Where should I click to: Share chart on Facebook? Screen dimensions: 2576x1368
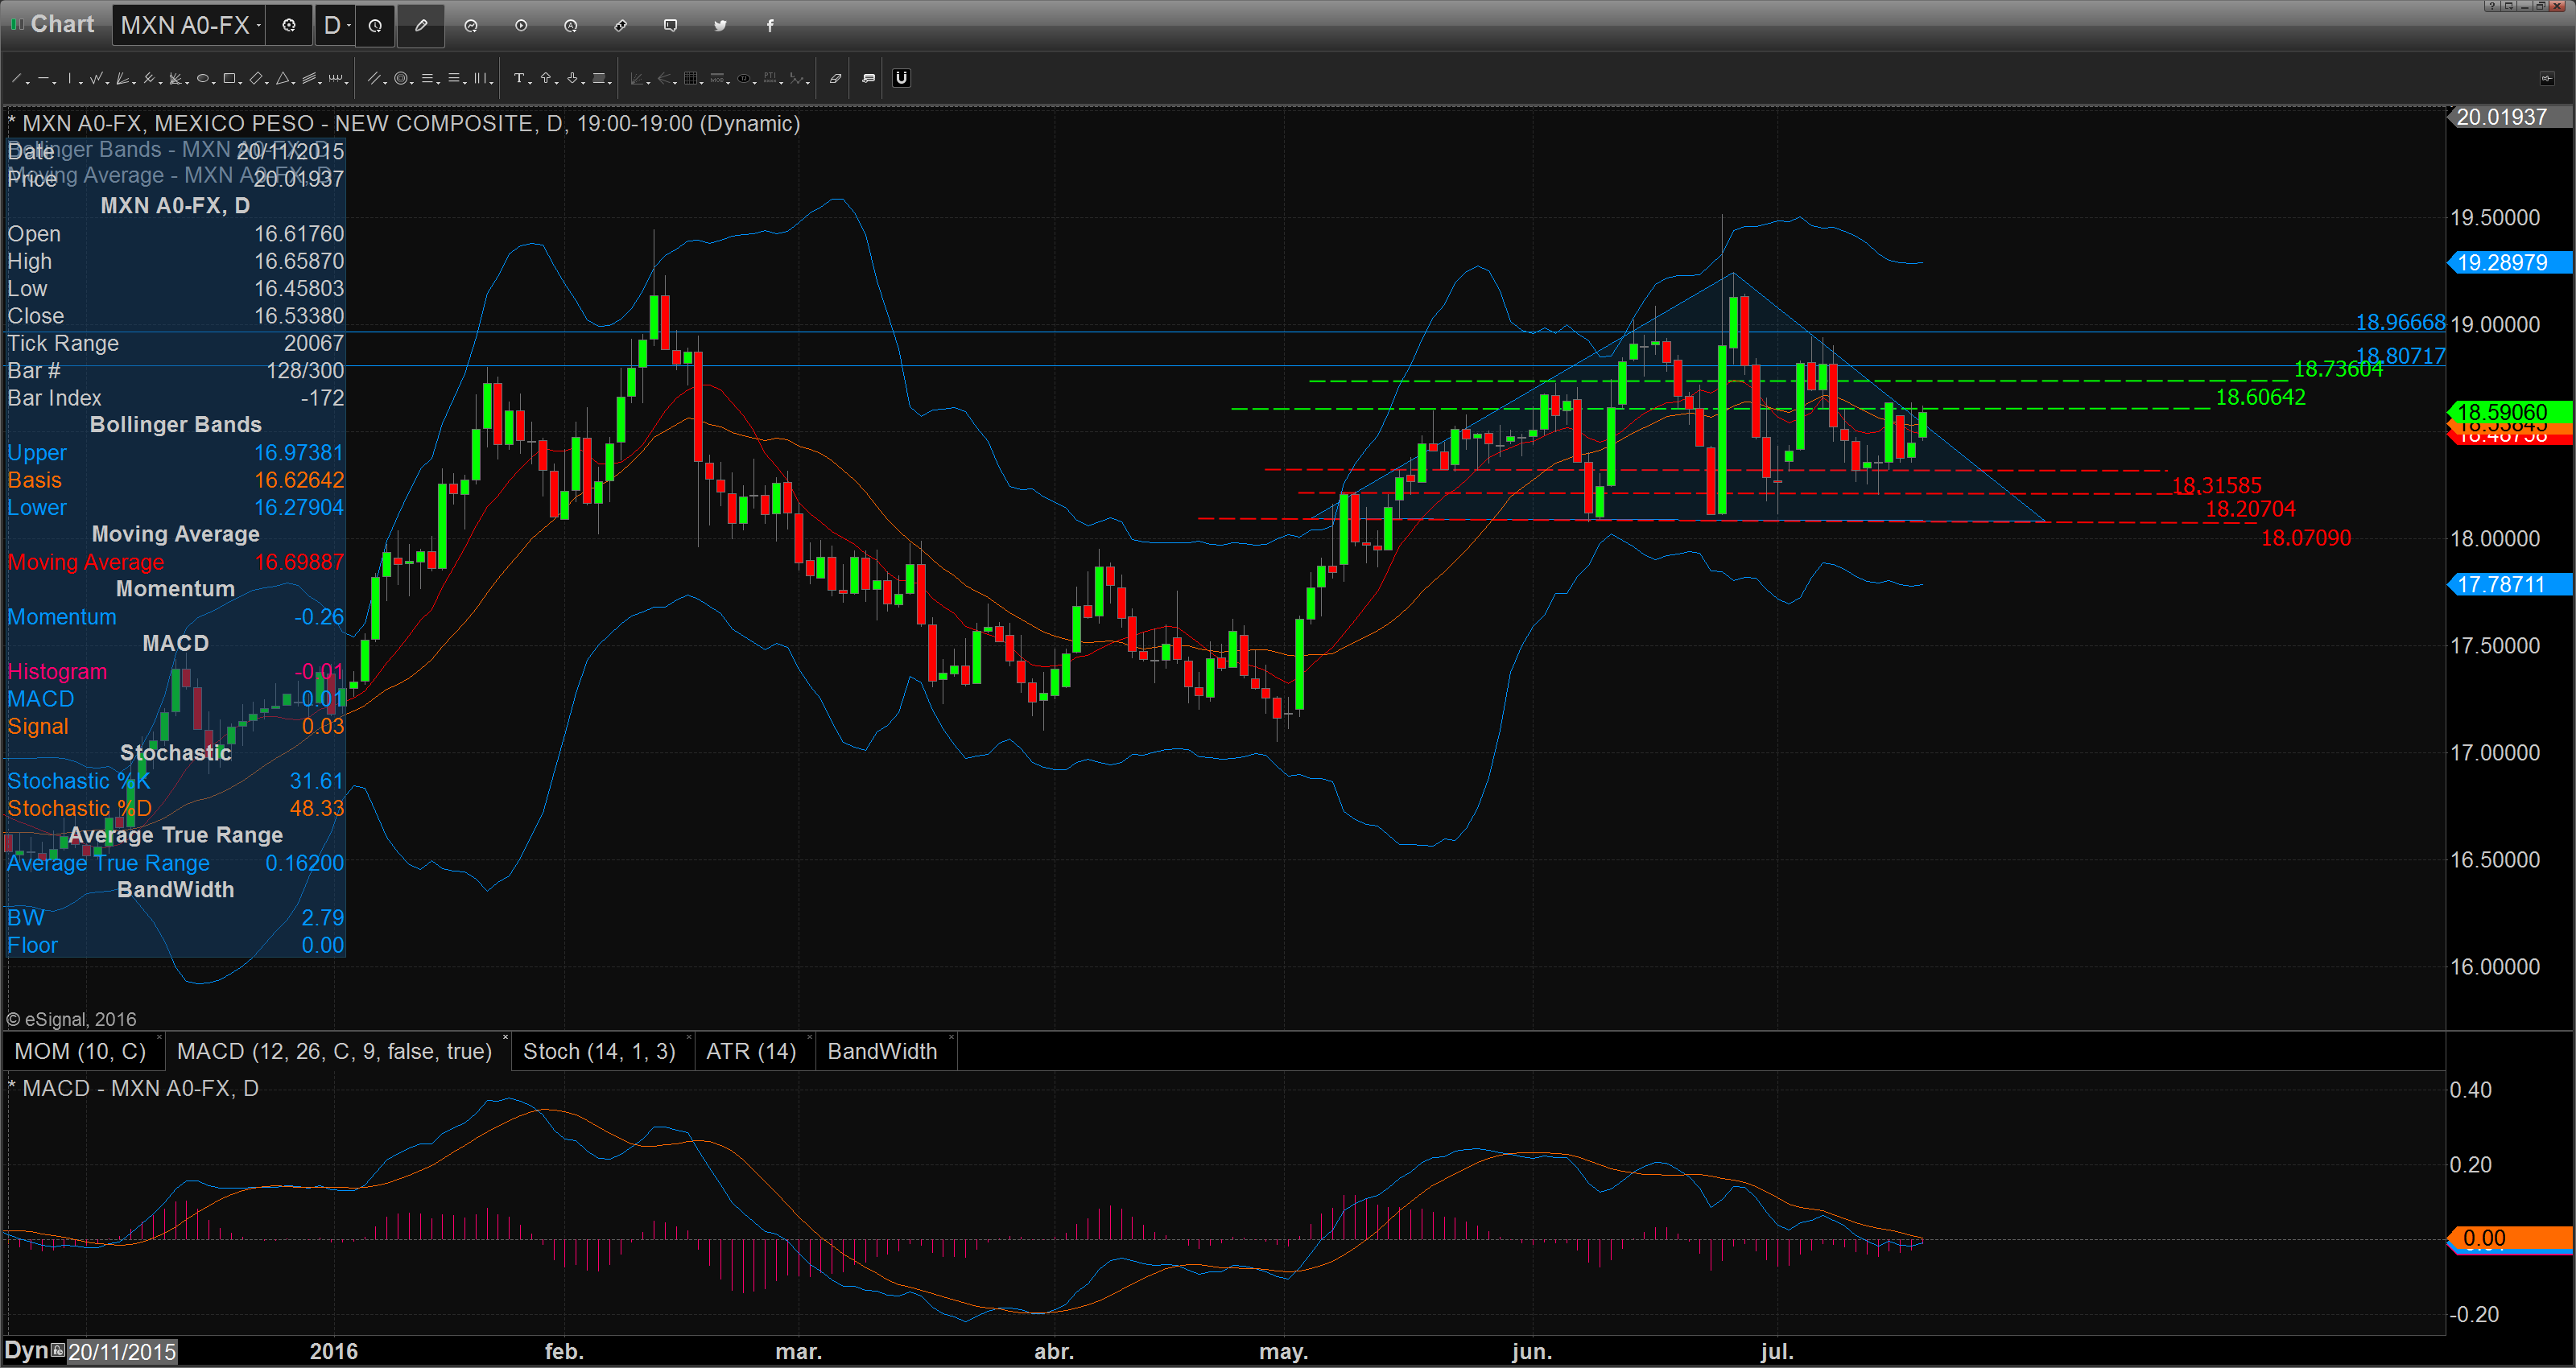(x=770, y=26)
